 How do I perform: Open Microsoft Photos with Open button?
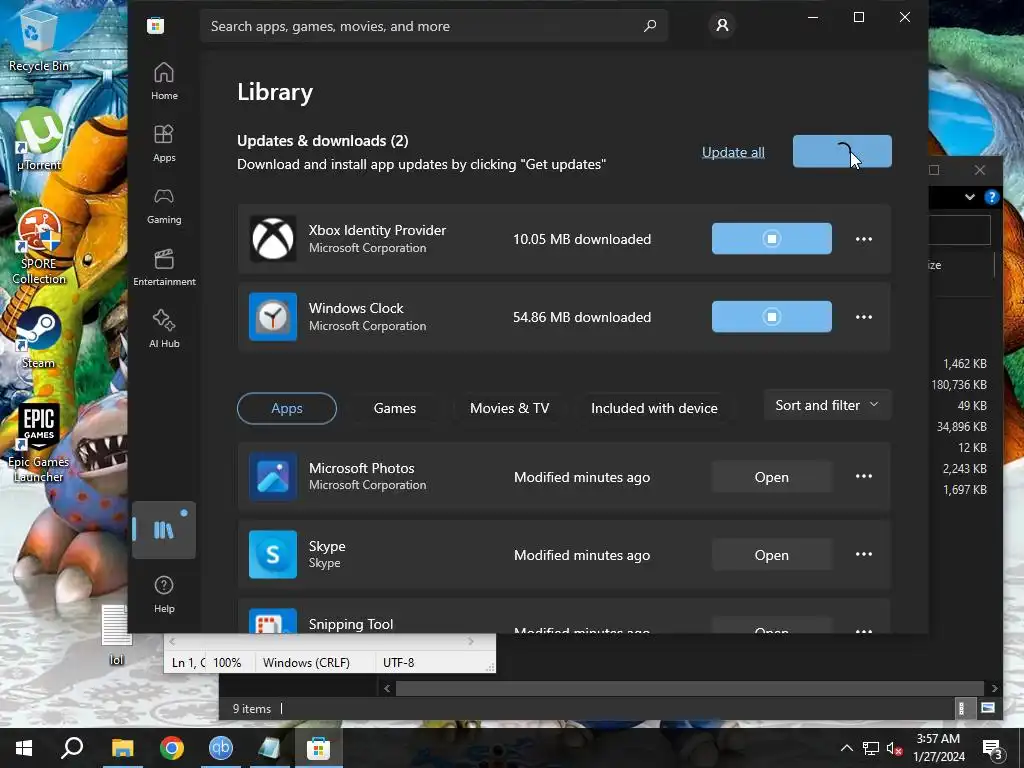click(771, 477)
